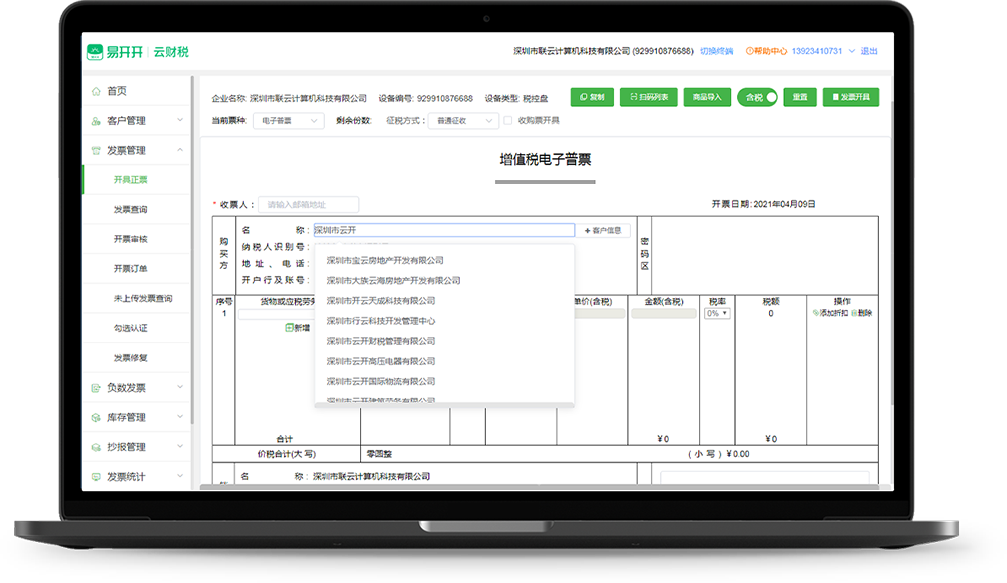1007x583 pixels.
Task: Click the 商品导入 button
Action: coord(707,97)
